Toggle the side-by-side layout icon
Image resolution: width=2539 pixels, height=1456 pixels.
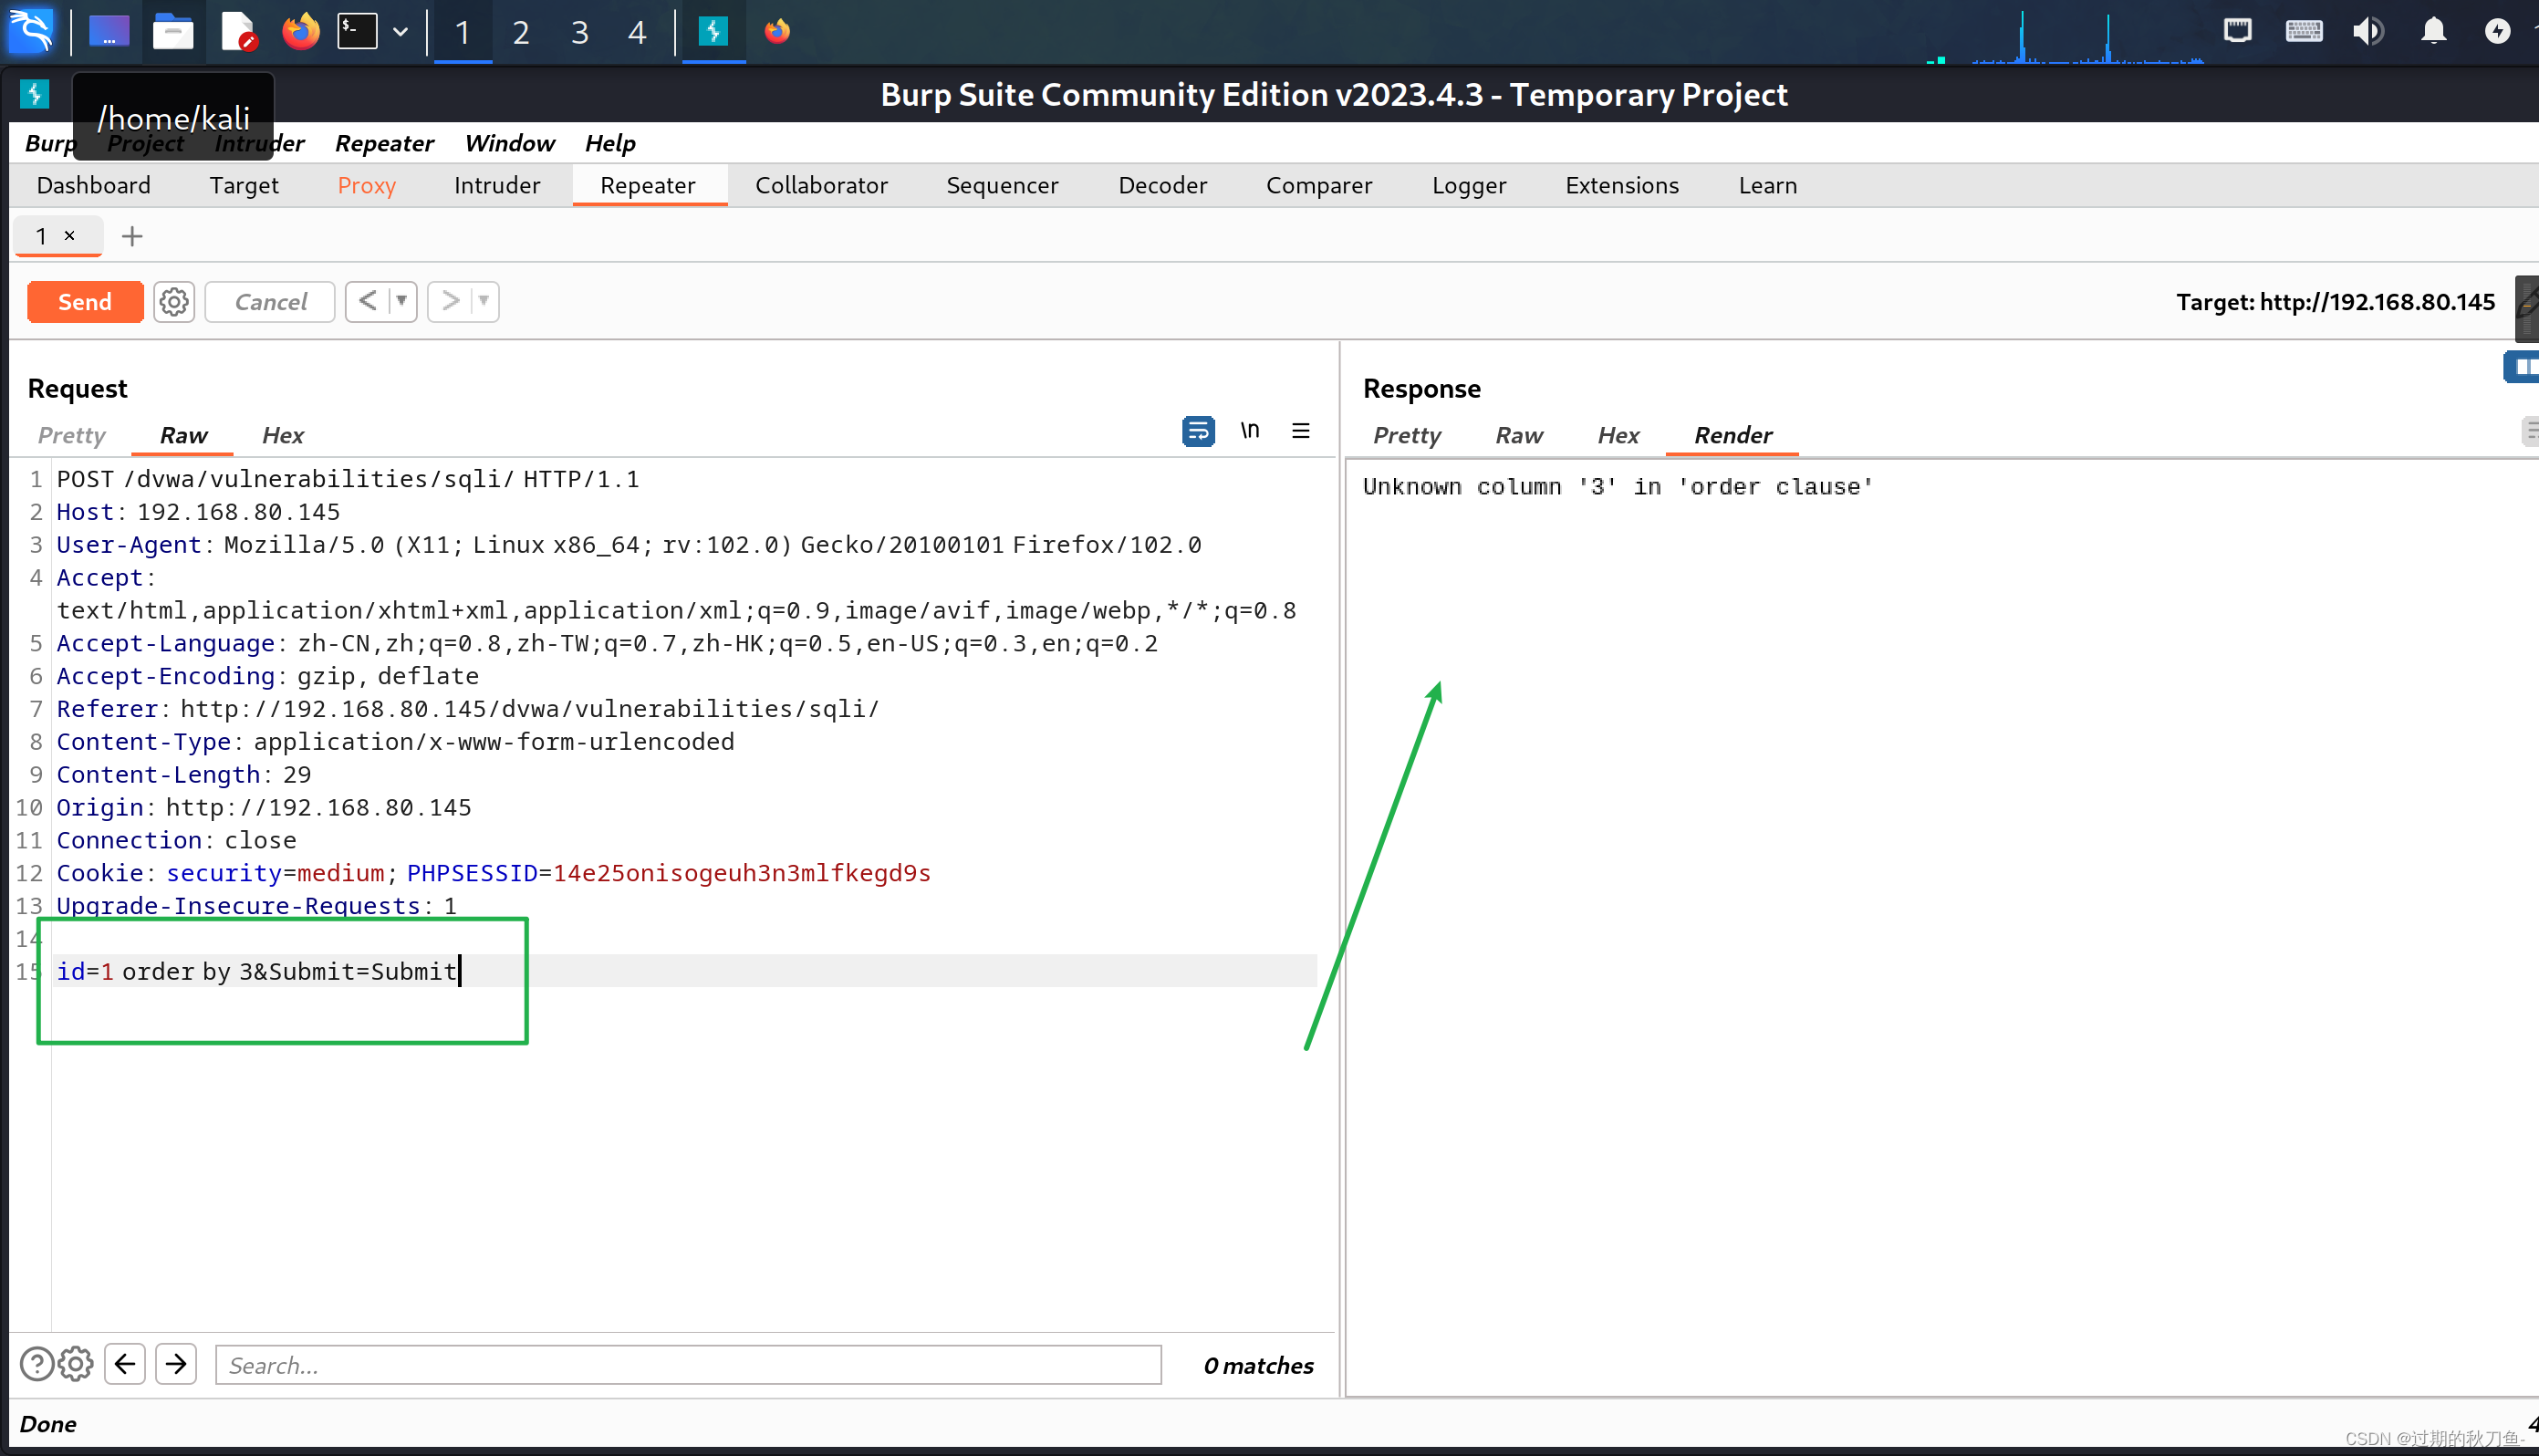tap(2523, 367)
